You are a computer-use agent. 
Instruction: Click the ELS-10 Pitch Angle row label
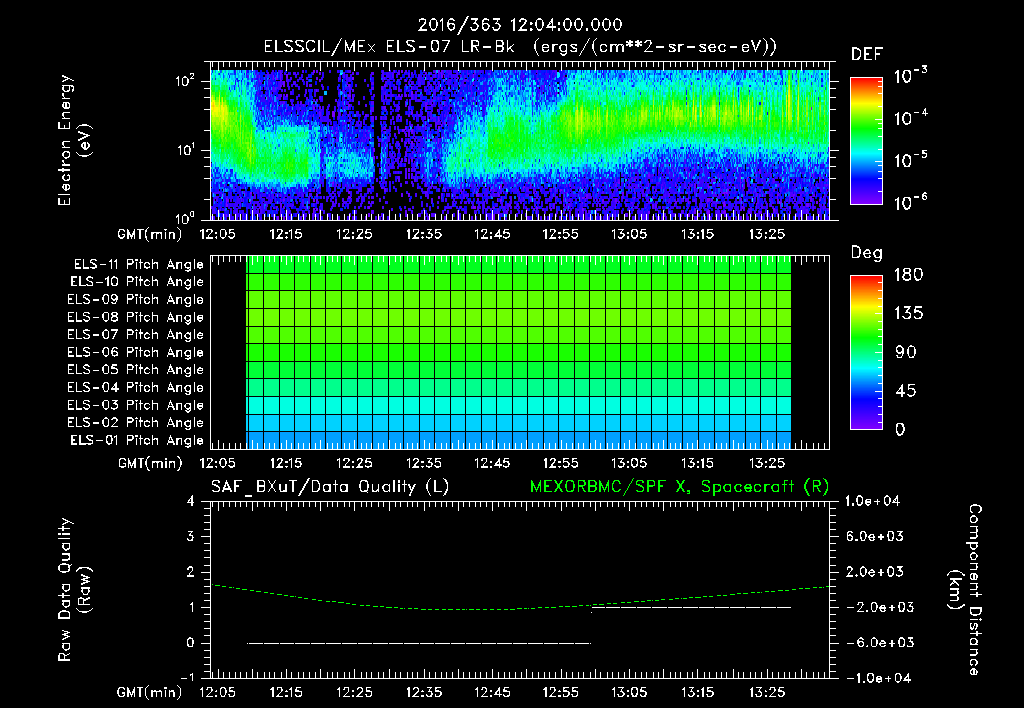coord(137,282)
